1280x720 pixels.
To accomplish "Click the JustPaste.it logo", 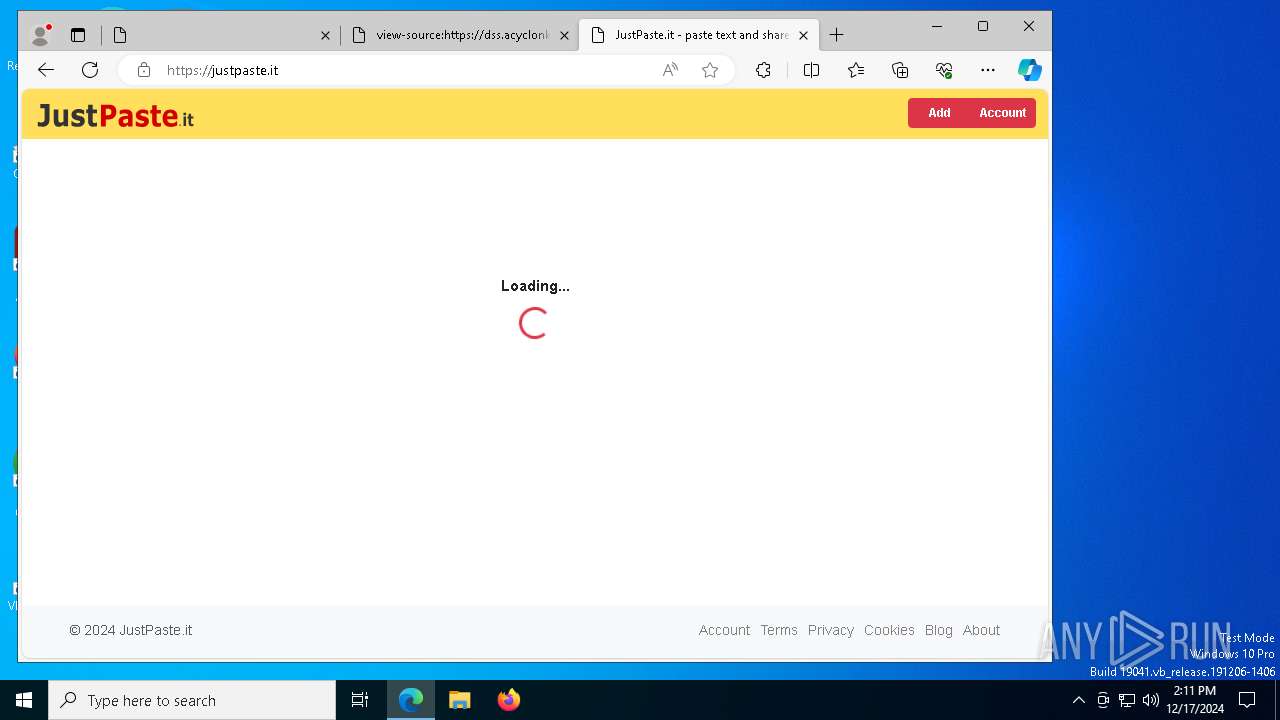I will click(115, 116).
